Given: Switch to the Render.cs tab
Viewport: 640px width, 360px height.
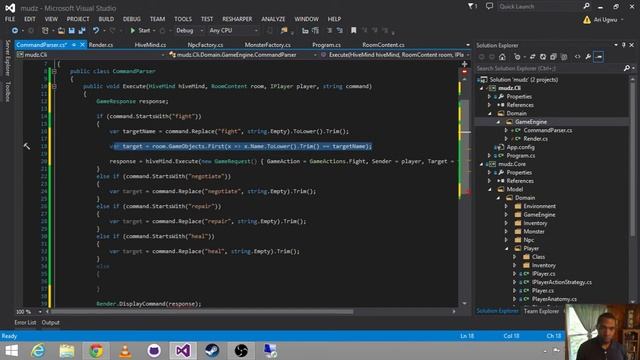Looking at the screenshot, I should click(x=101, y=45).
